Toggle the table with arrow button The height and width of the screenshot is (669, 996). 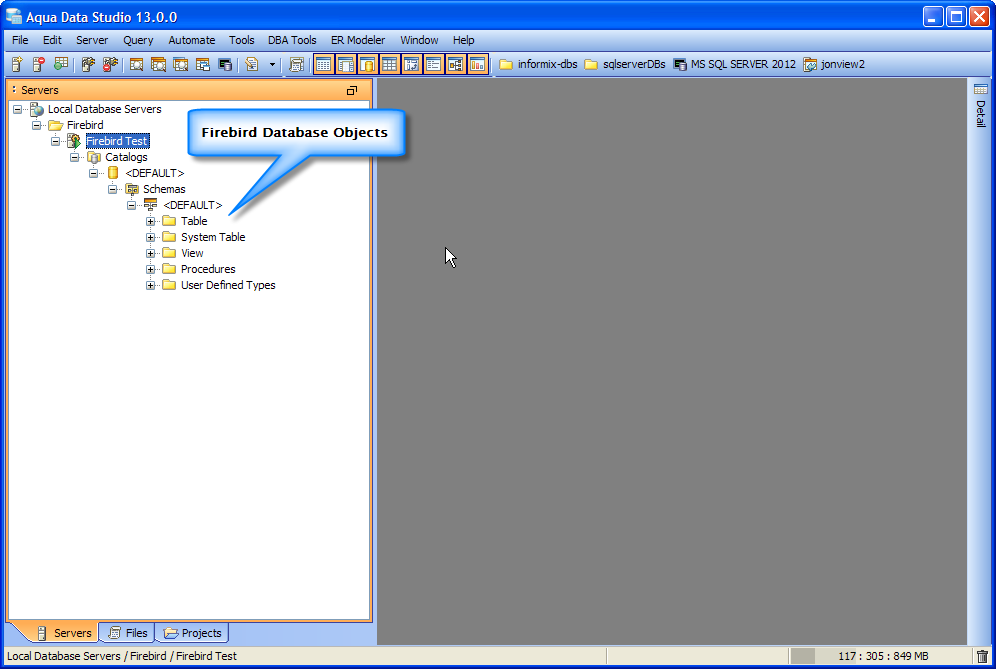click(x=412, y=64)
